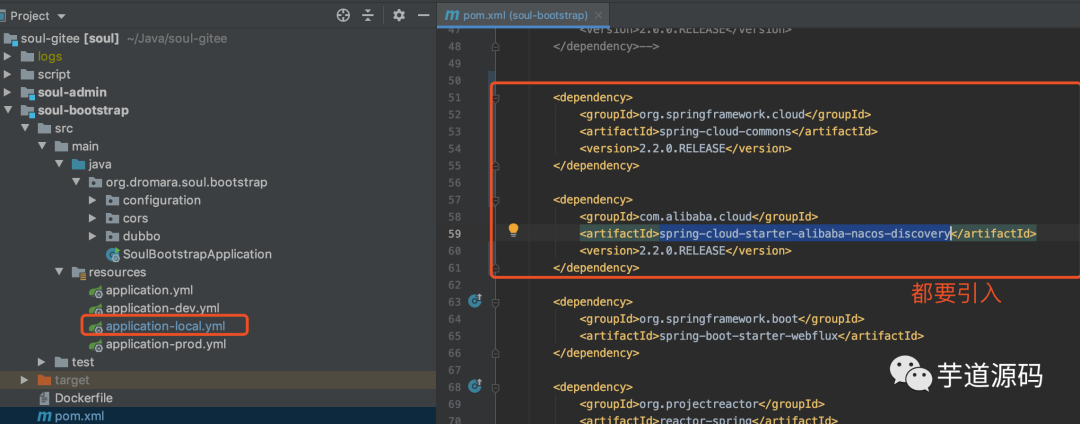Click the soul-admin module folder icon
Viewport: 1080px width, 424px height.
pos(28,92)
